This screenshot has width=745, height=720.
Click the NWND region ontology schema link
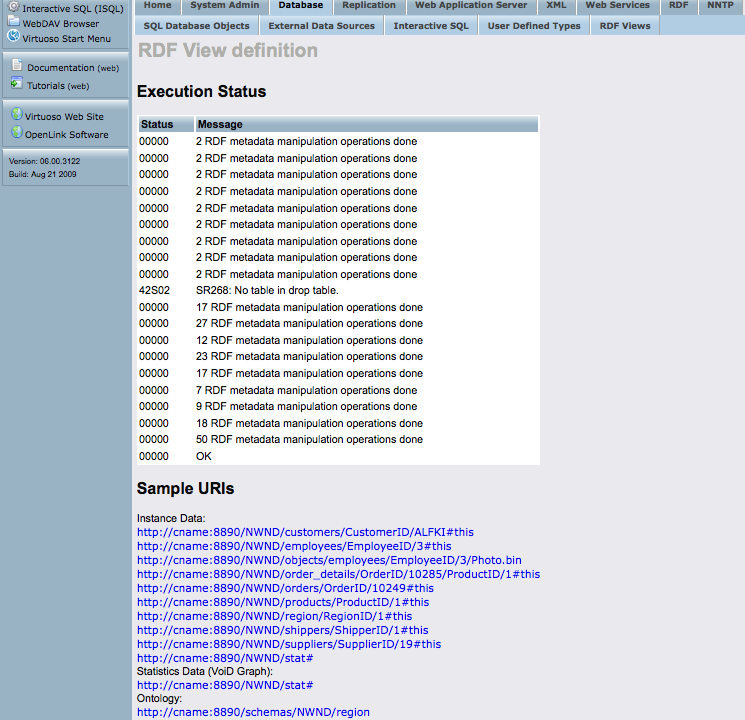tap(253, 712)
